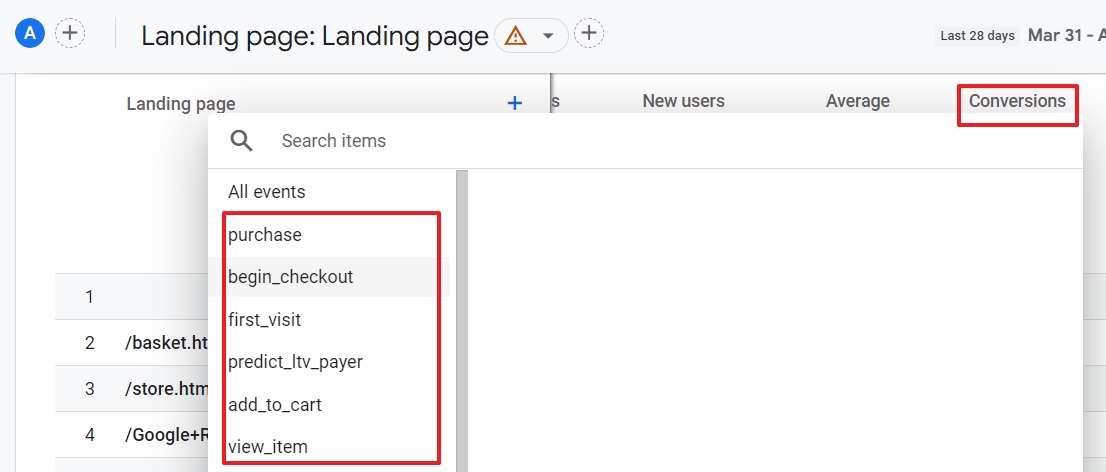The image size is (1106, 472).
Task: Click the search magnifier icon
Action: click(241, 140)
